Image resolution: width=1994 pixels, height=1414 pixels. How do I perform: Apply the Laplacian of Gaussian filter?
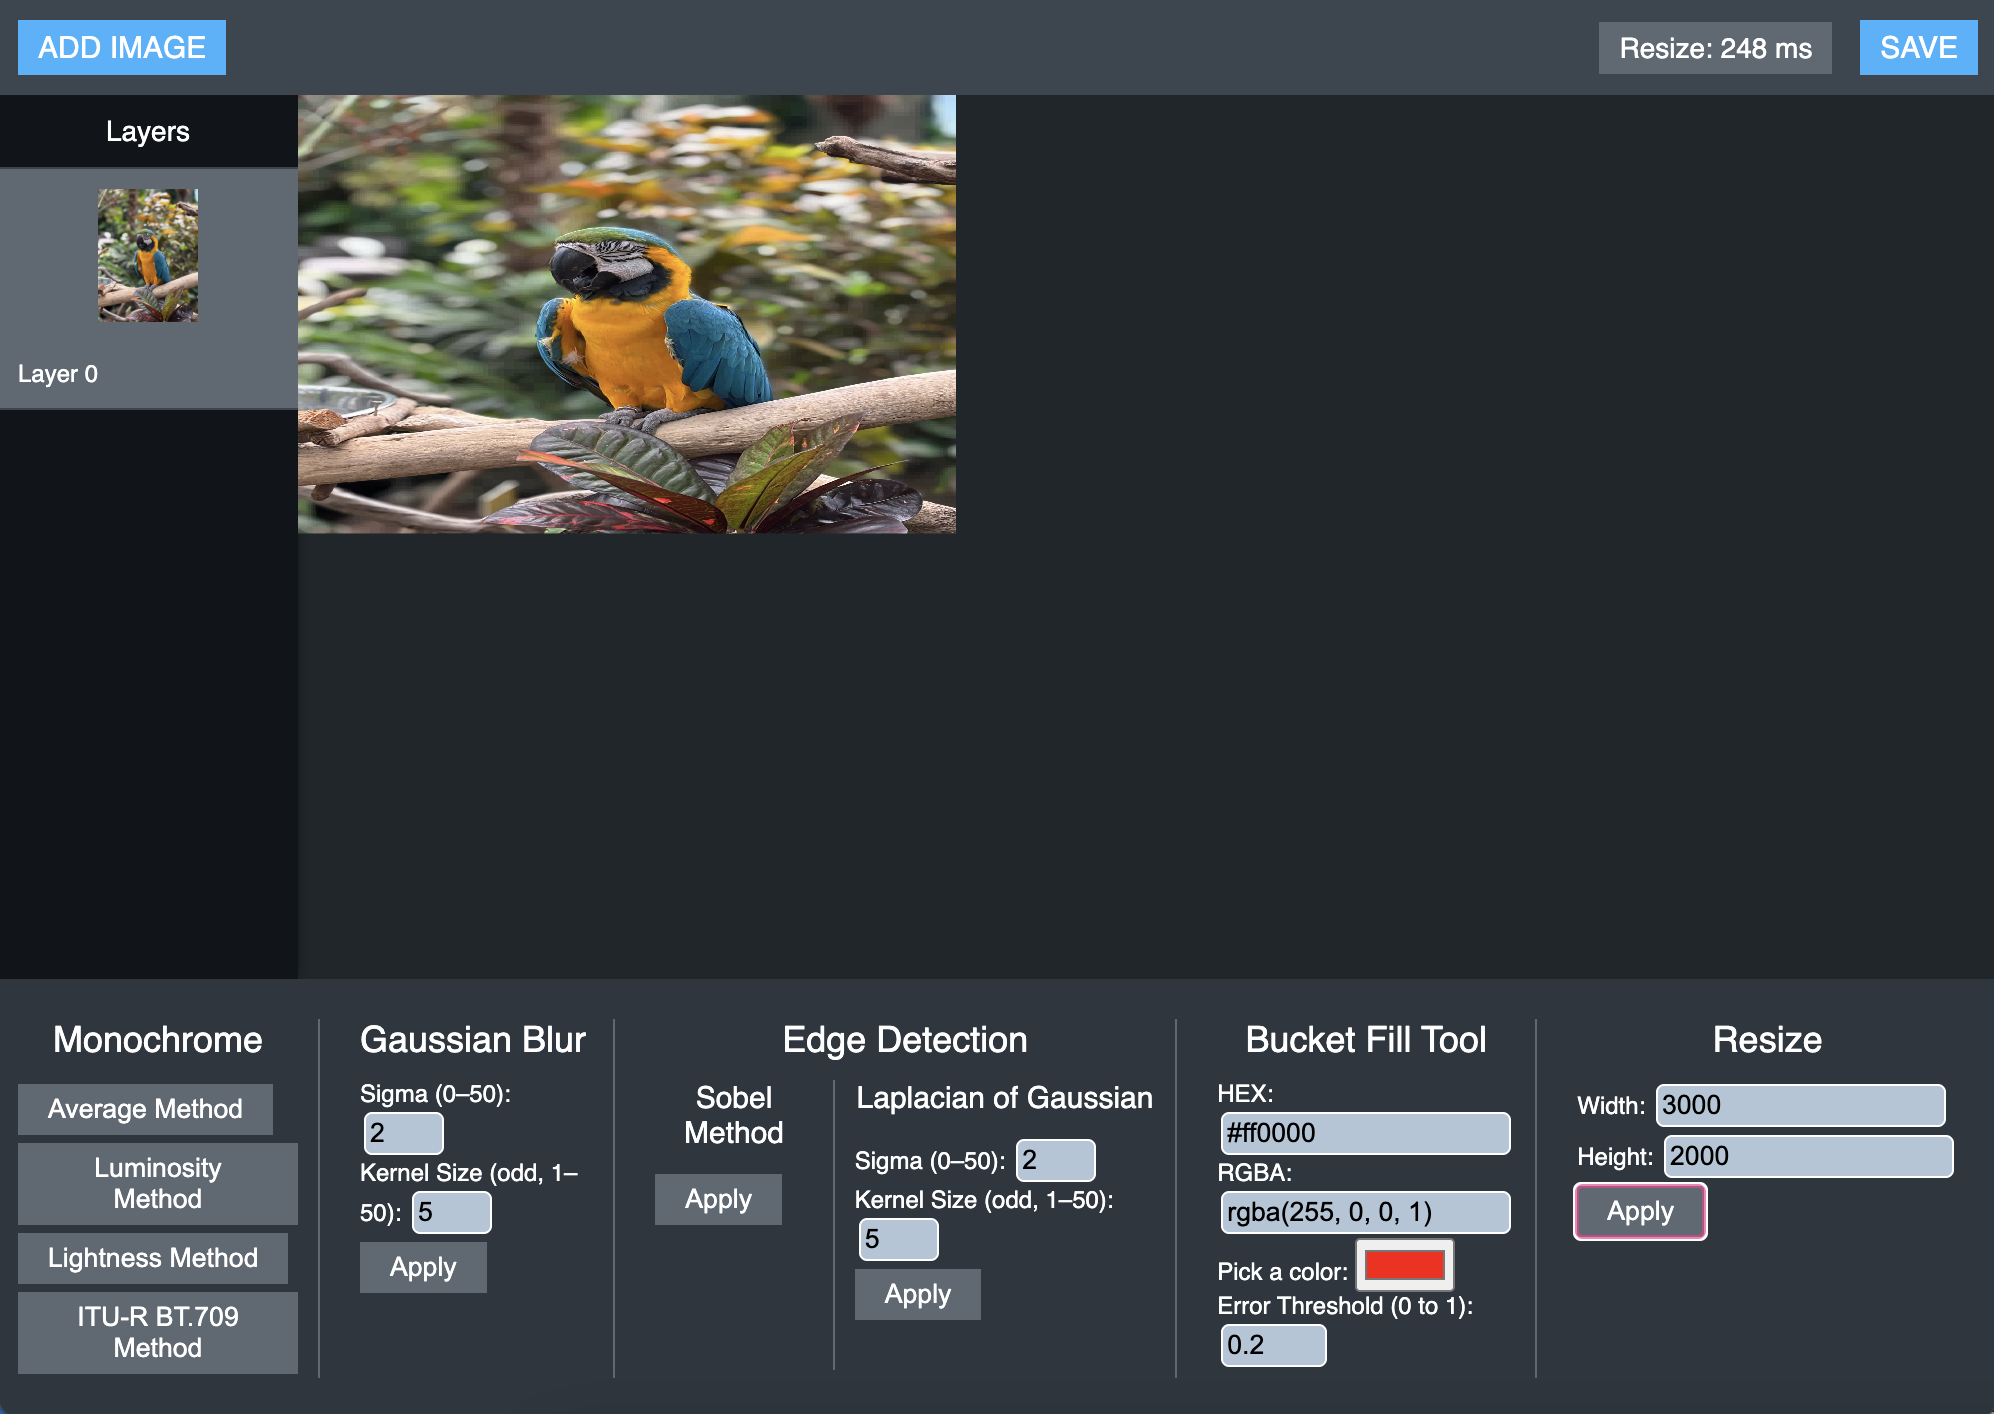point(917,1294)
